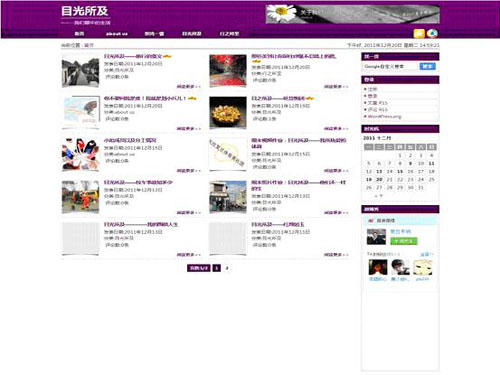This screenshot has height=375, width=500.
Task: Click the profile avatar in the Weibo widget
Action: 376,237
